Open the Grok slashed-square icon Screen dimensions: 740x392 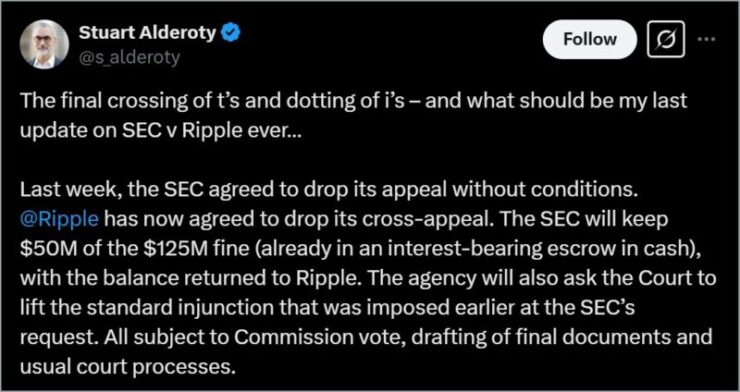click(666, 39)
